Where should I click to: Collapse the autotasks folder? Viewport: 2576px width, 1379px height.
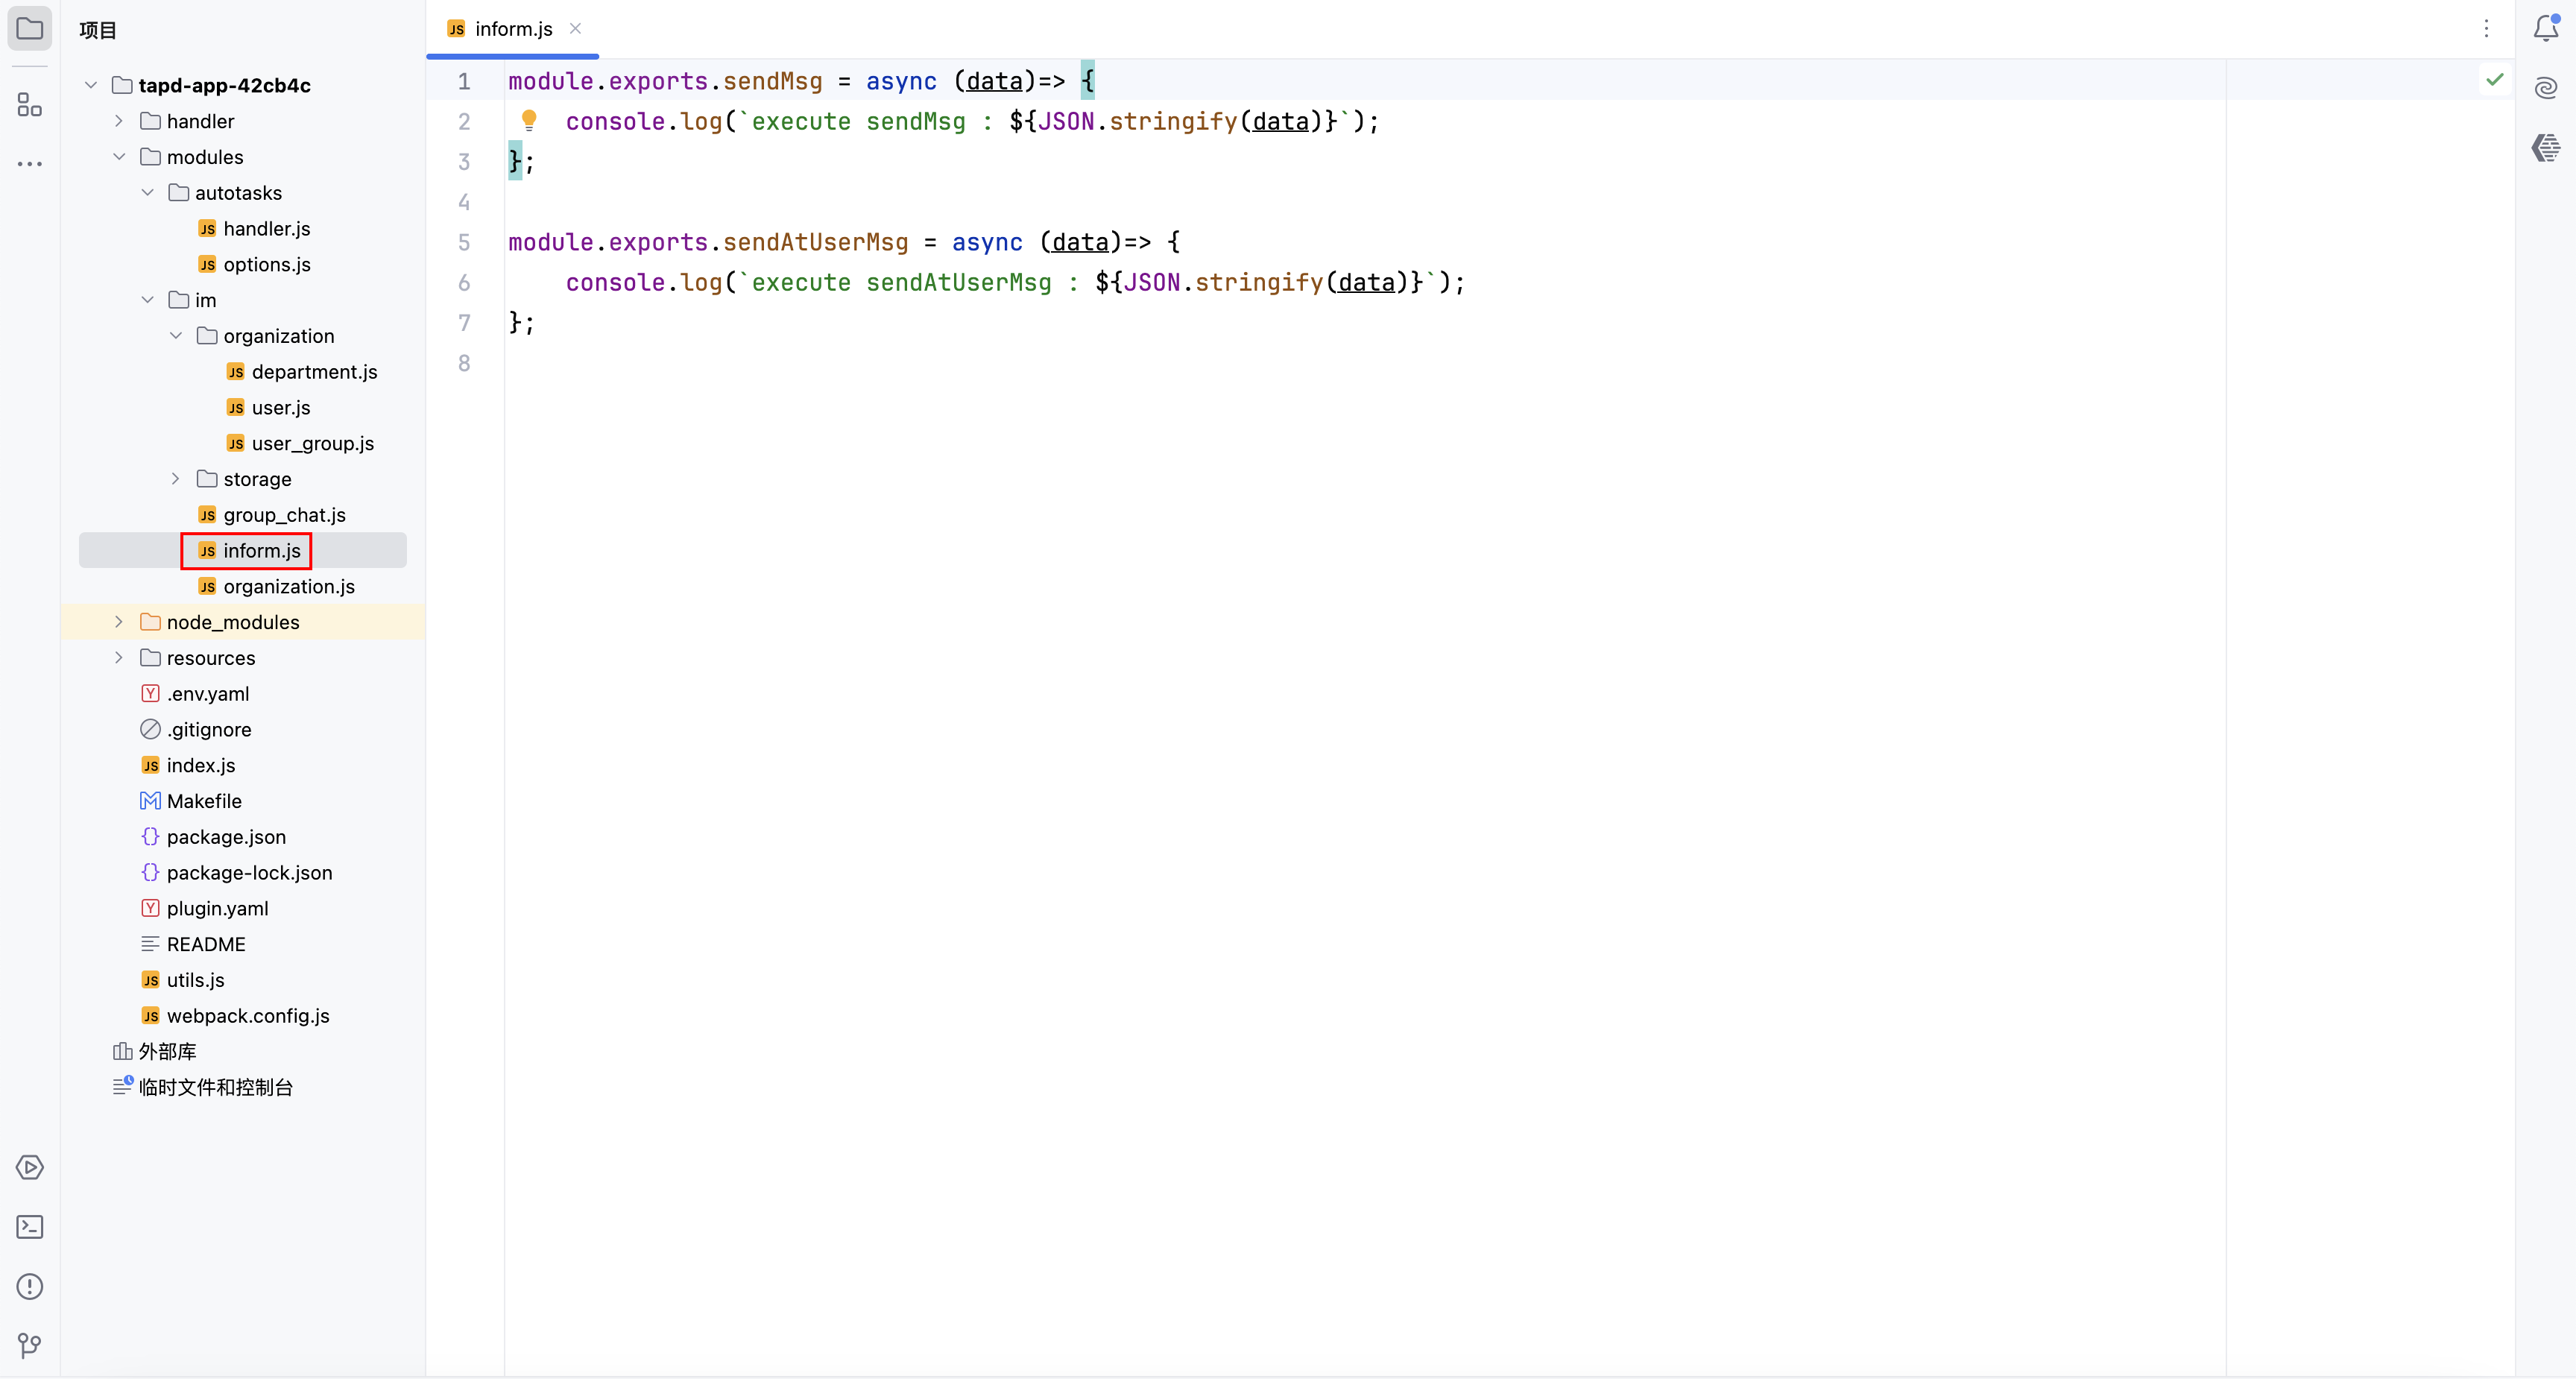coord(148,193)
